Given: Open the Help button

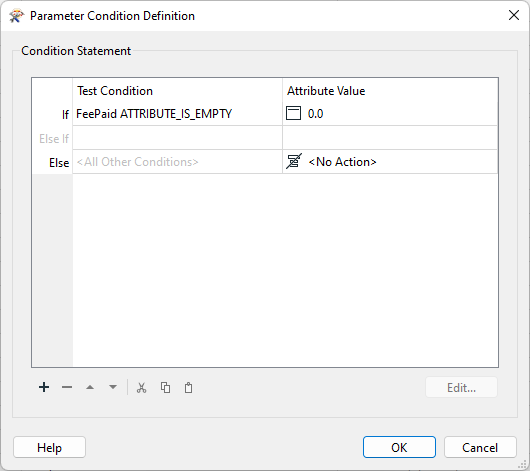Looking at the screenshot, I should 49,447.
